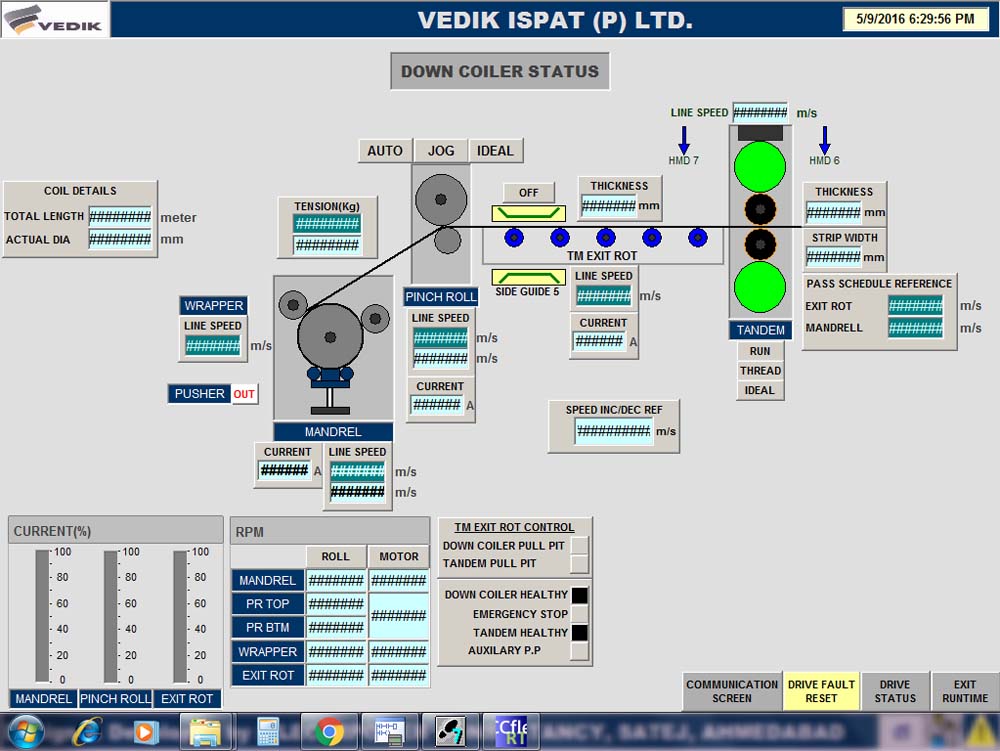Screen dimensions: 1000x751
Task: Click the Speed Inc/Dec Ref field
Action: (613, 431)
